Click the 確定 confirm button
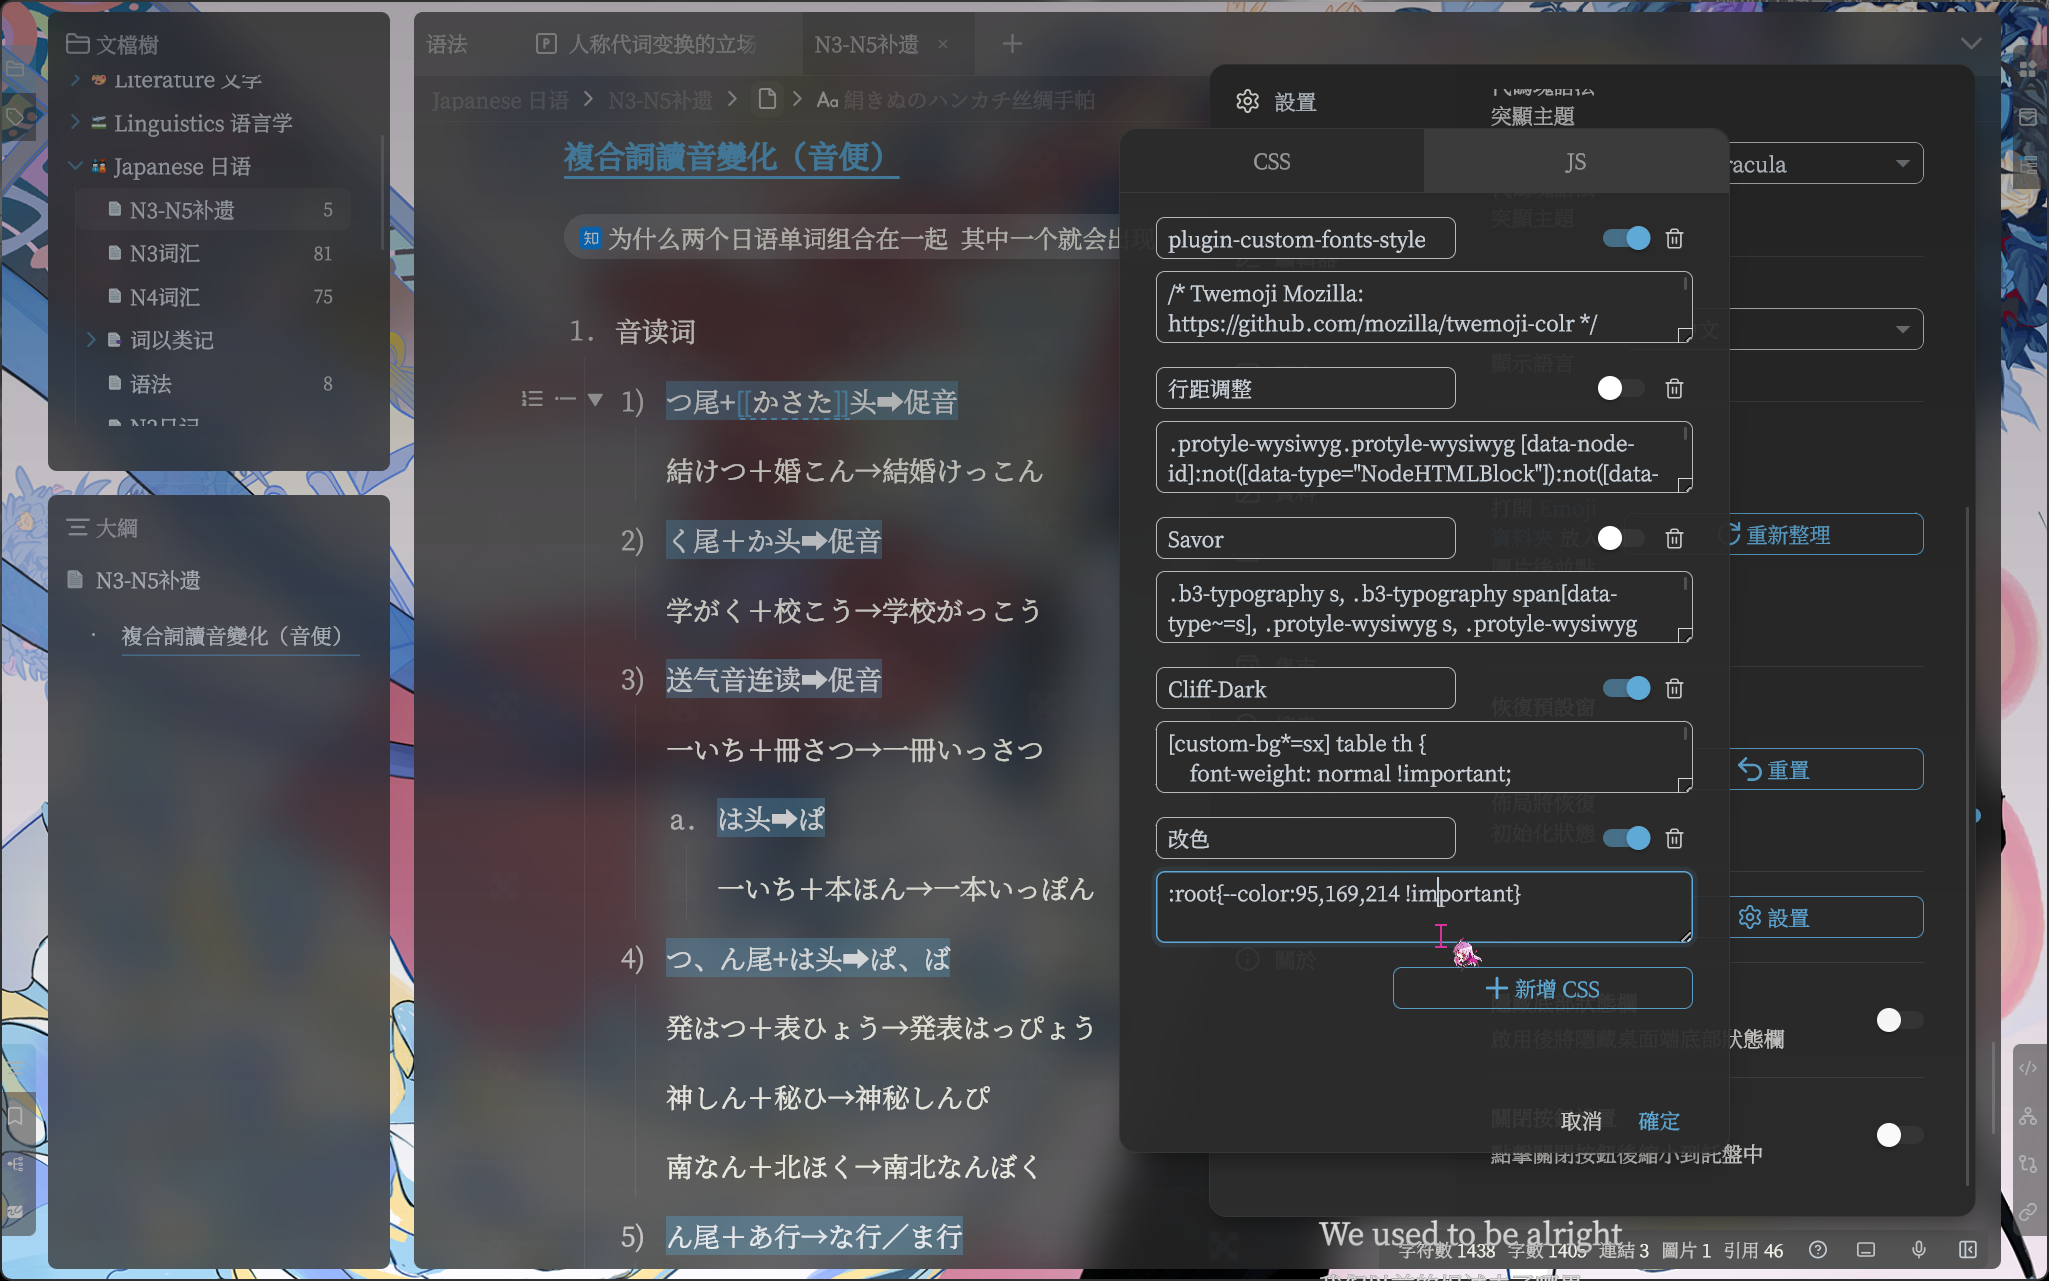 (1657, 1121)
